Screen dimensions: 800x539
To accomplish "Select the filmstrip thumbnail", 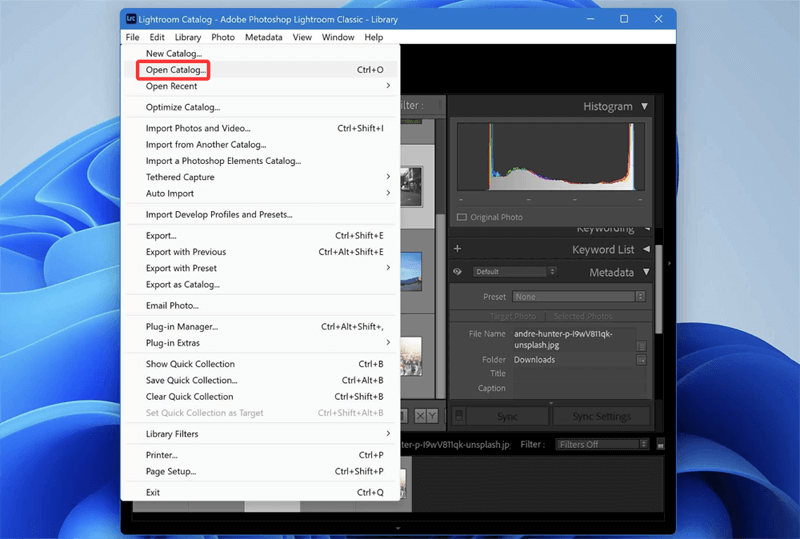I will [x=403, y=484].
